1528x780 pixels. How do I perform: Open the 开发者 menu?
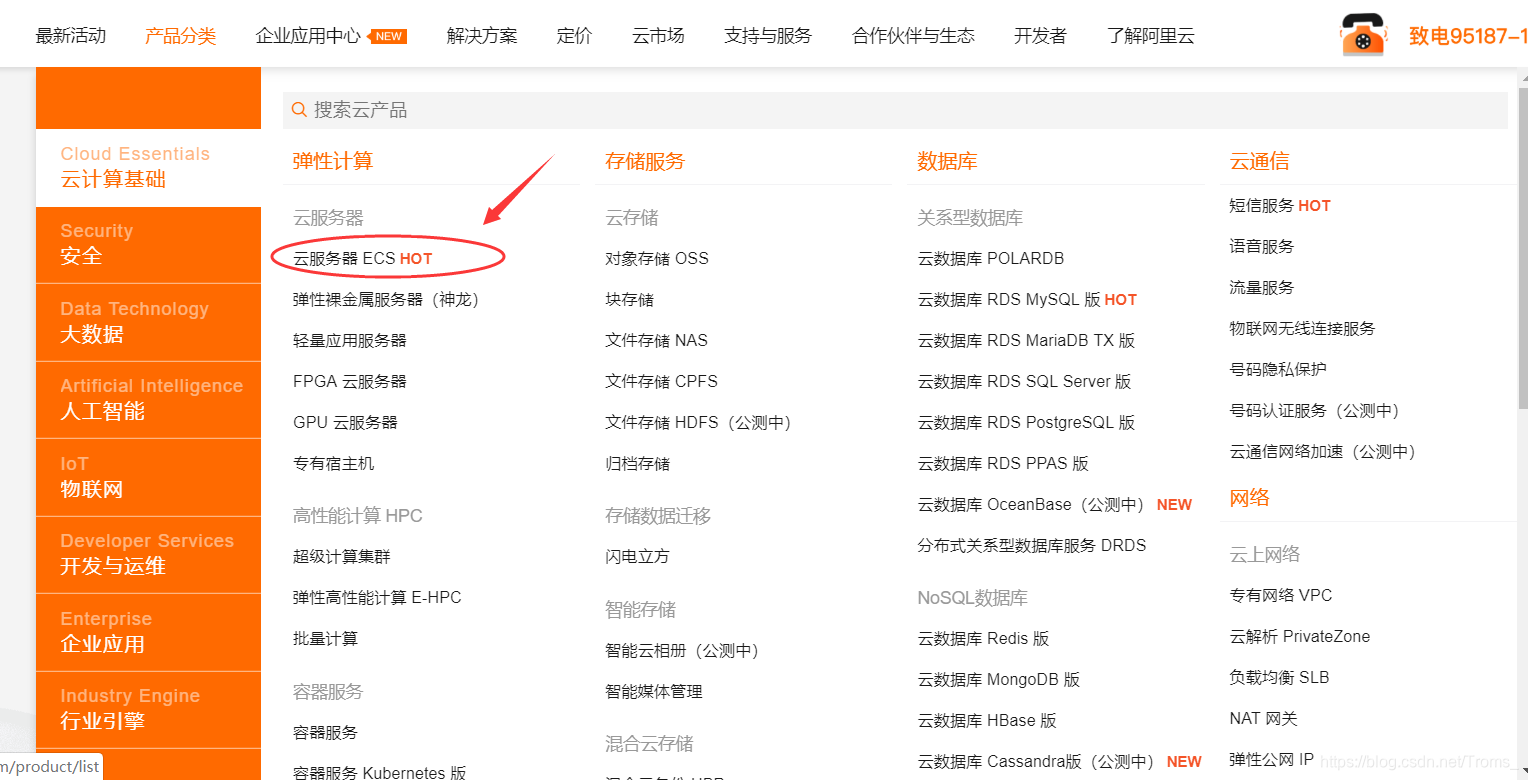1040,36
